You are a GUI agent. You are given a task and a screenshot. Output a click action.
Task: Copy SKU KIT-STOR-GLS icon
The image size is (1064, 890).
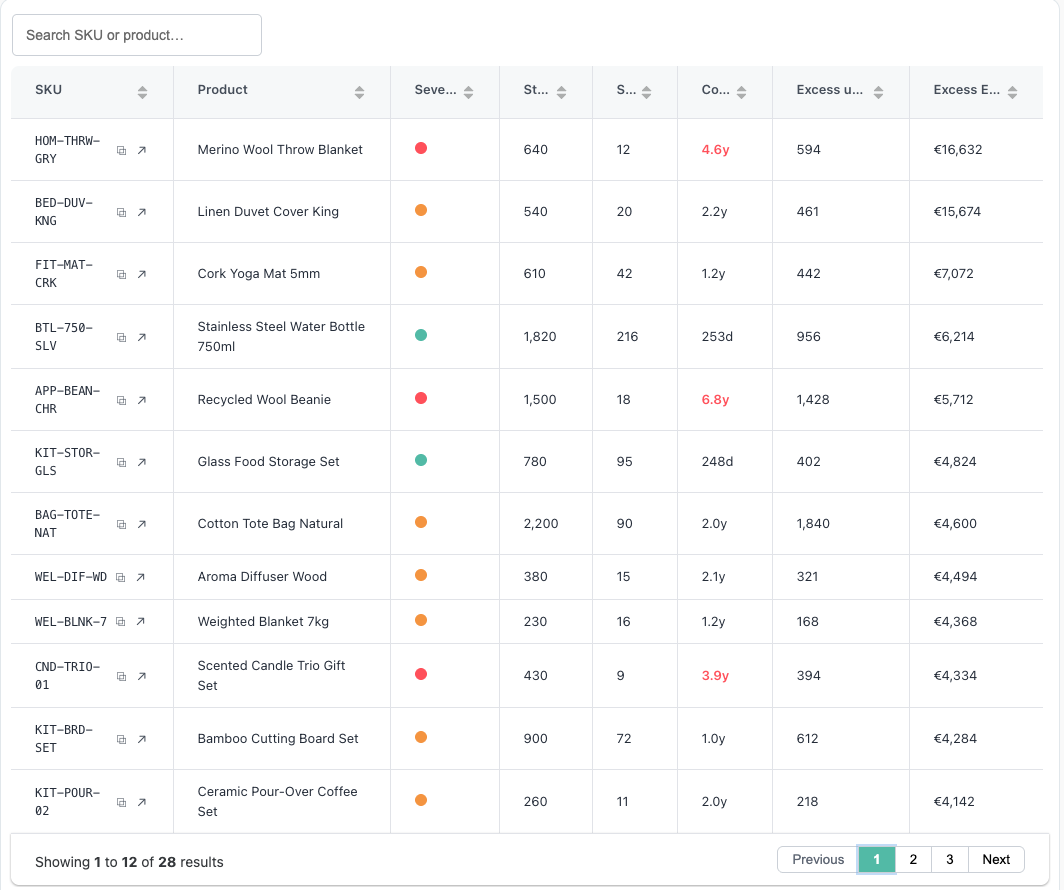(x=121, y=463)
